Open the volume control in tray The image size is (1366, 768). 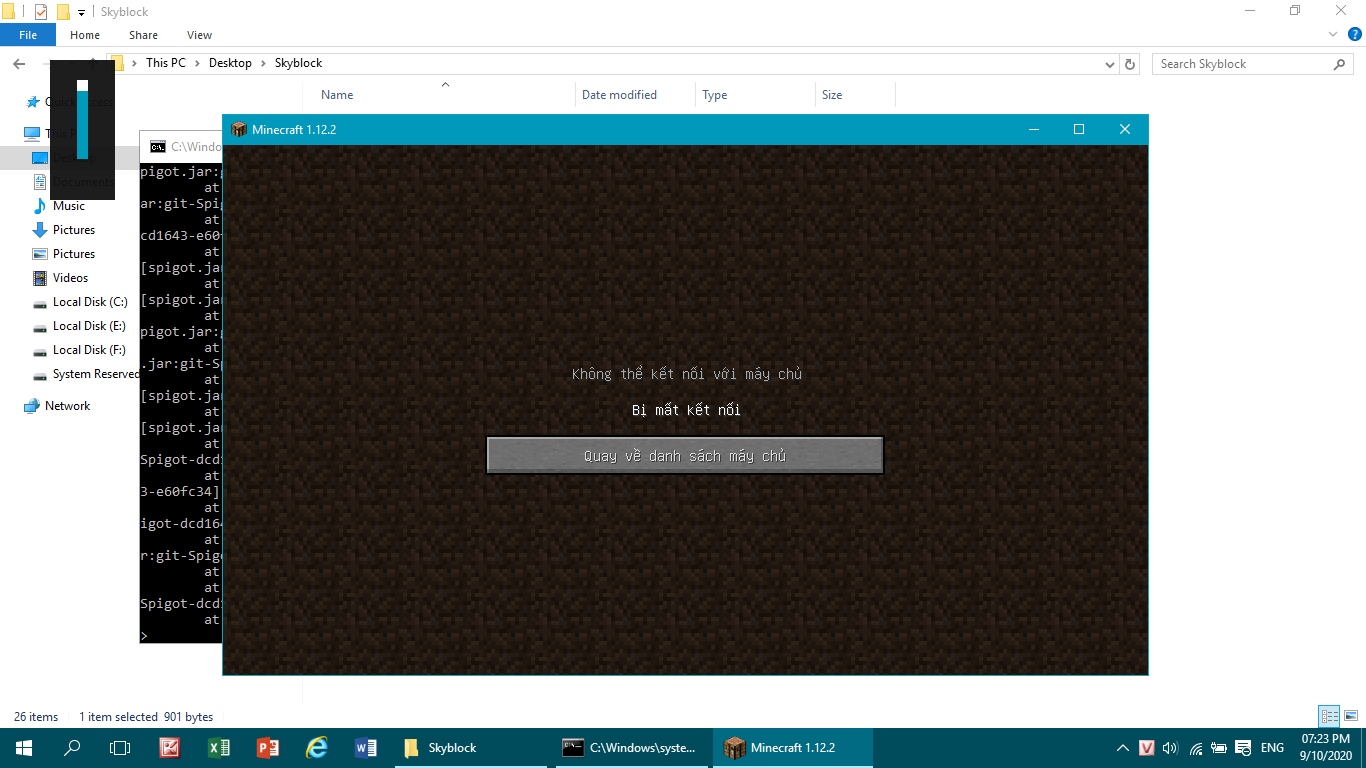pos(1171,748)
